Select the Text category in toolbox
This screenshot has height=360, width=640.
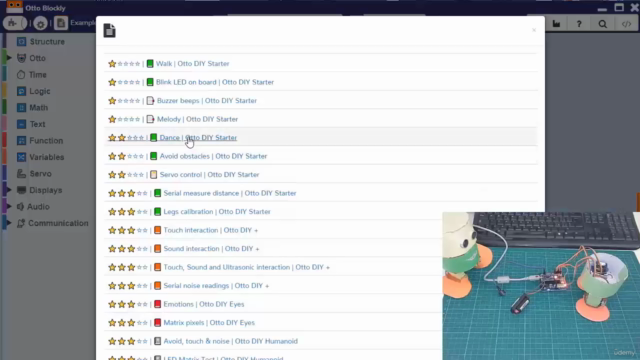[x=37, y=124]
